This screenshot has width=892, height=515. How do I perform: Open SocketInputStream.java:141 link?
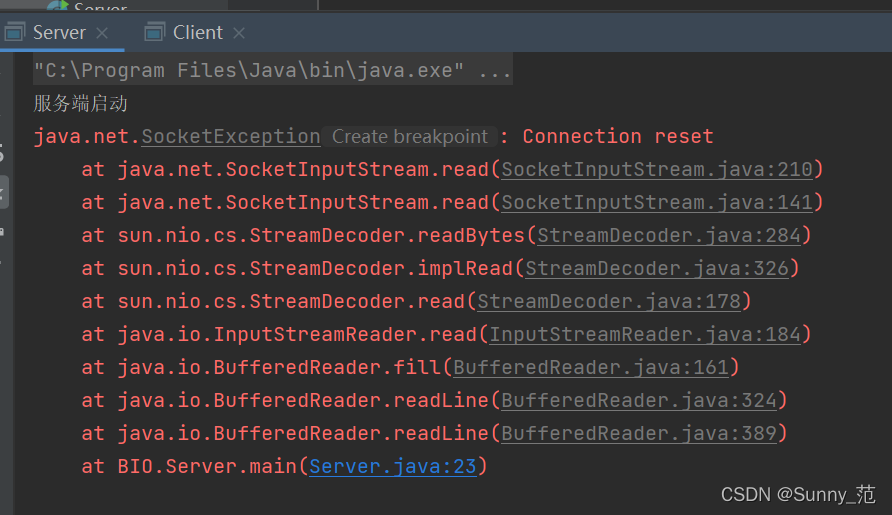coord(656,203)
